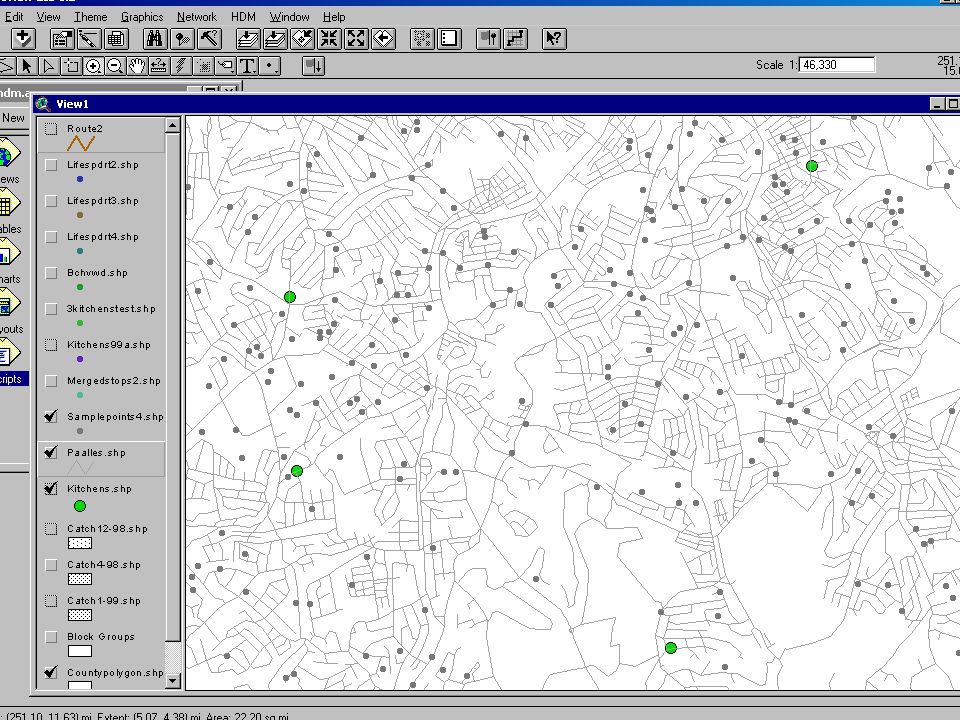This screenshot has width=960, height=720.
Task: Open the Edit Legend tool
Action: tap(88, 39)
